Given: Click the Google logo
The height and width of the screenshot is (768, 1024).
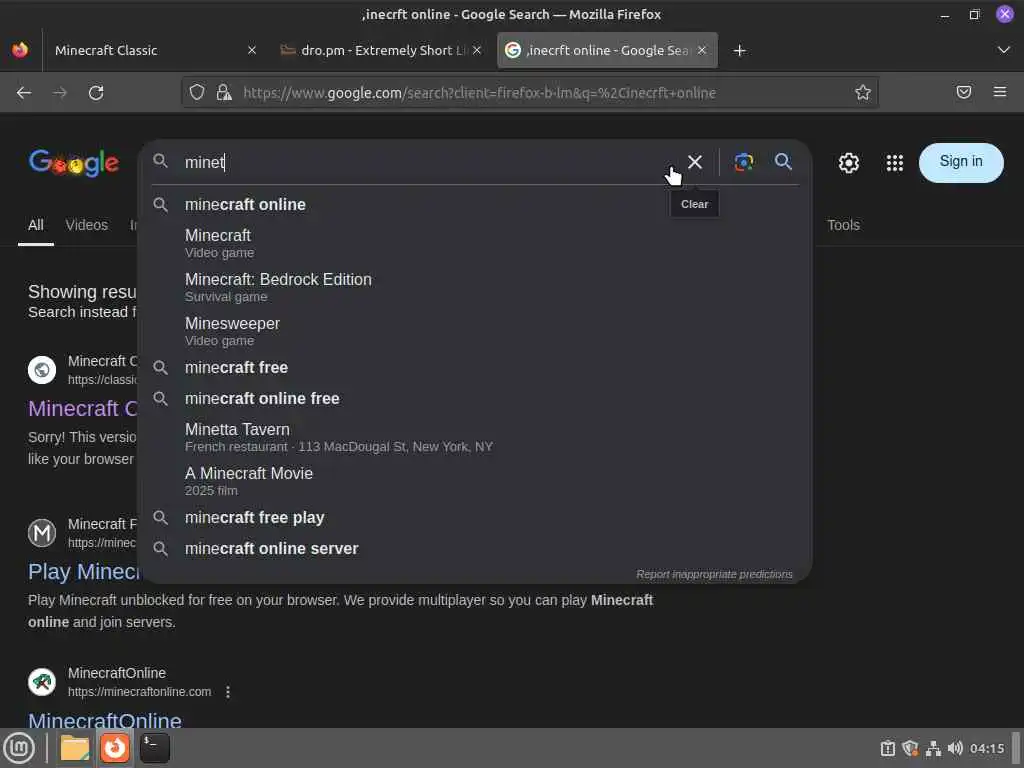Looking at the screenshot, I should click(74, 163).
